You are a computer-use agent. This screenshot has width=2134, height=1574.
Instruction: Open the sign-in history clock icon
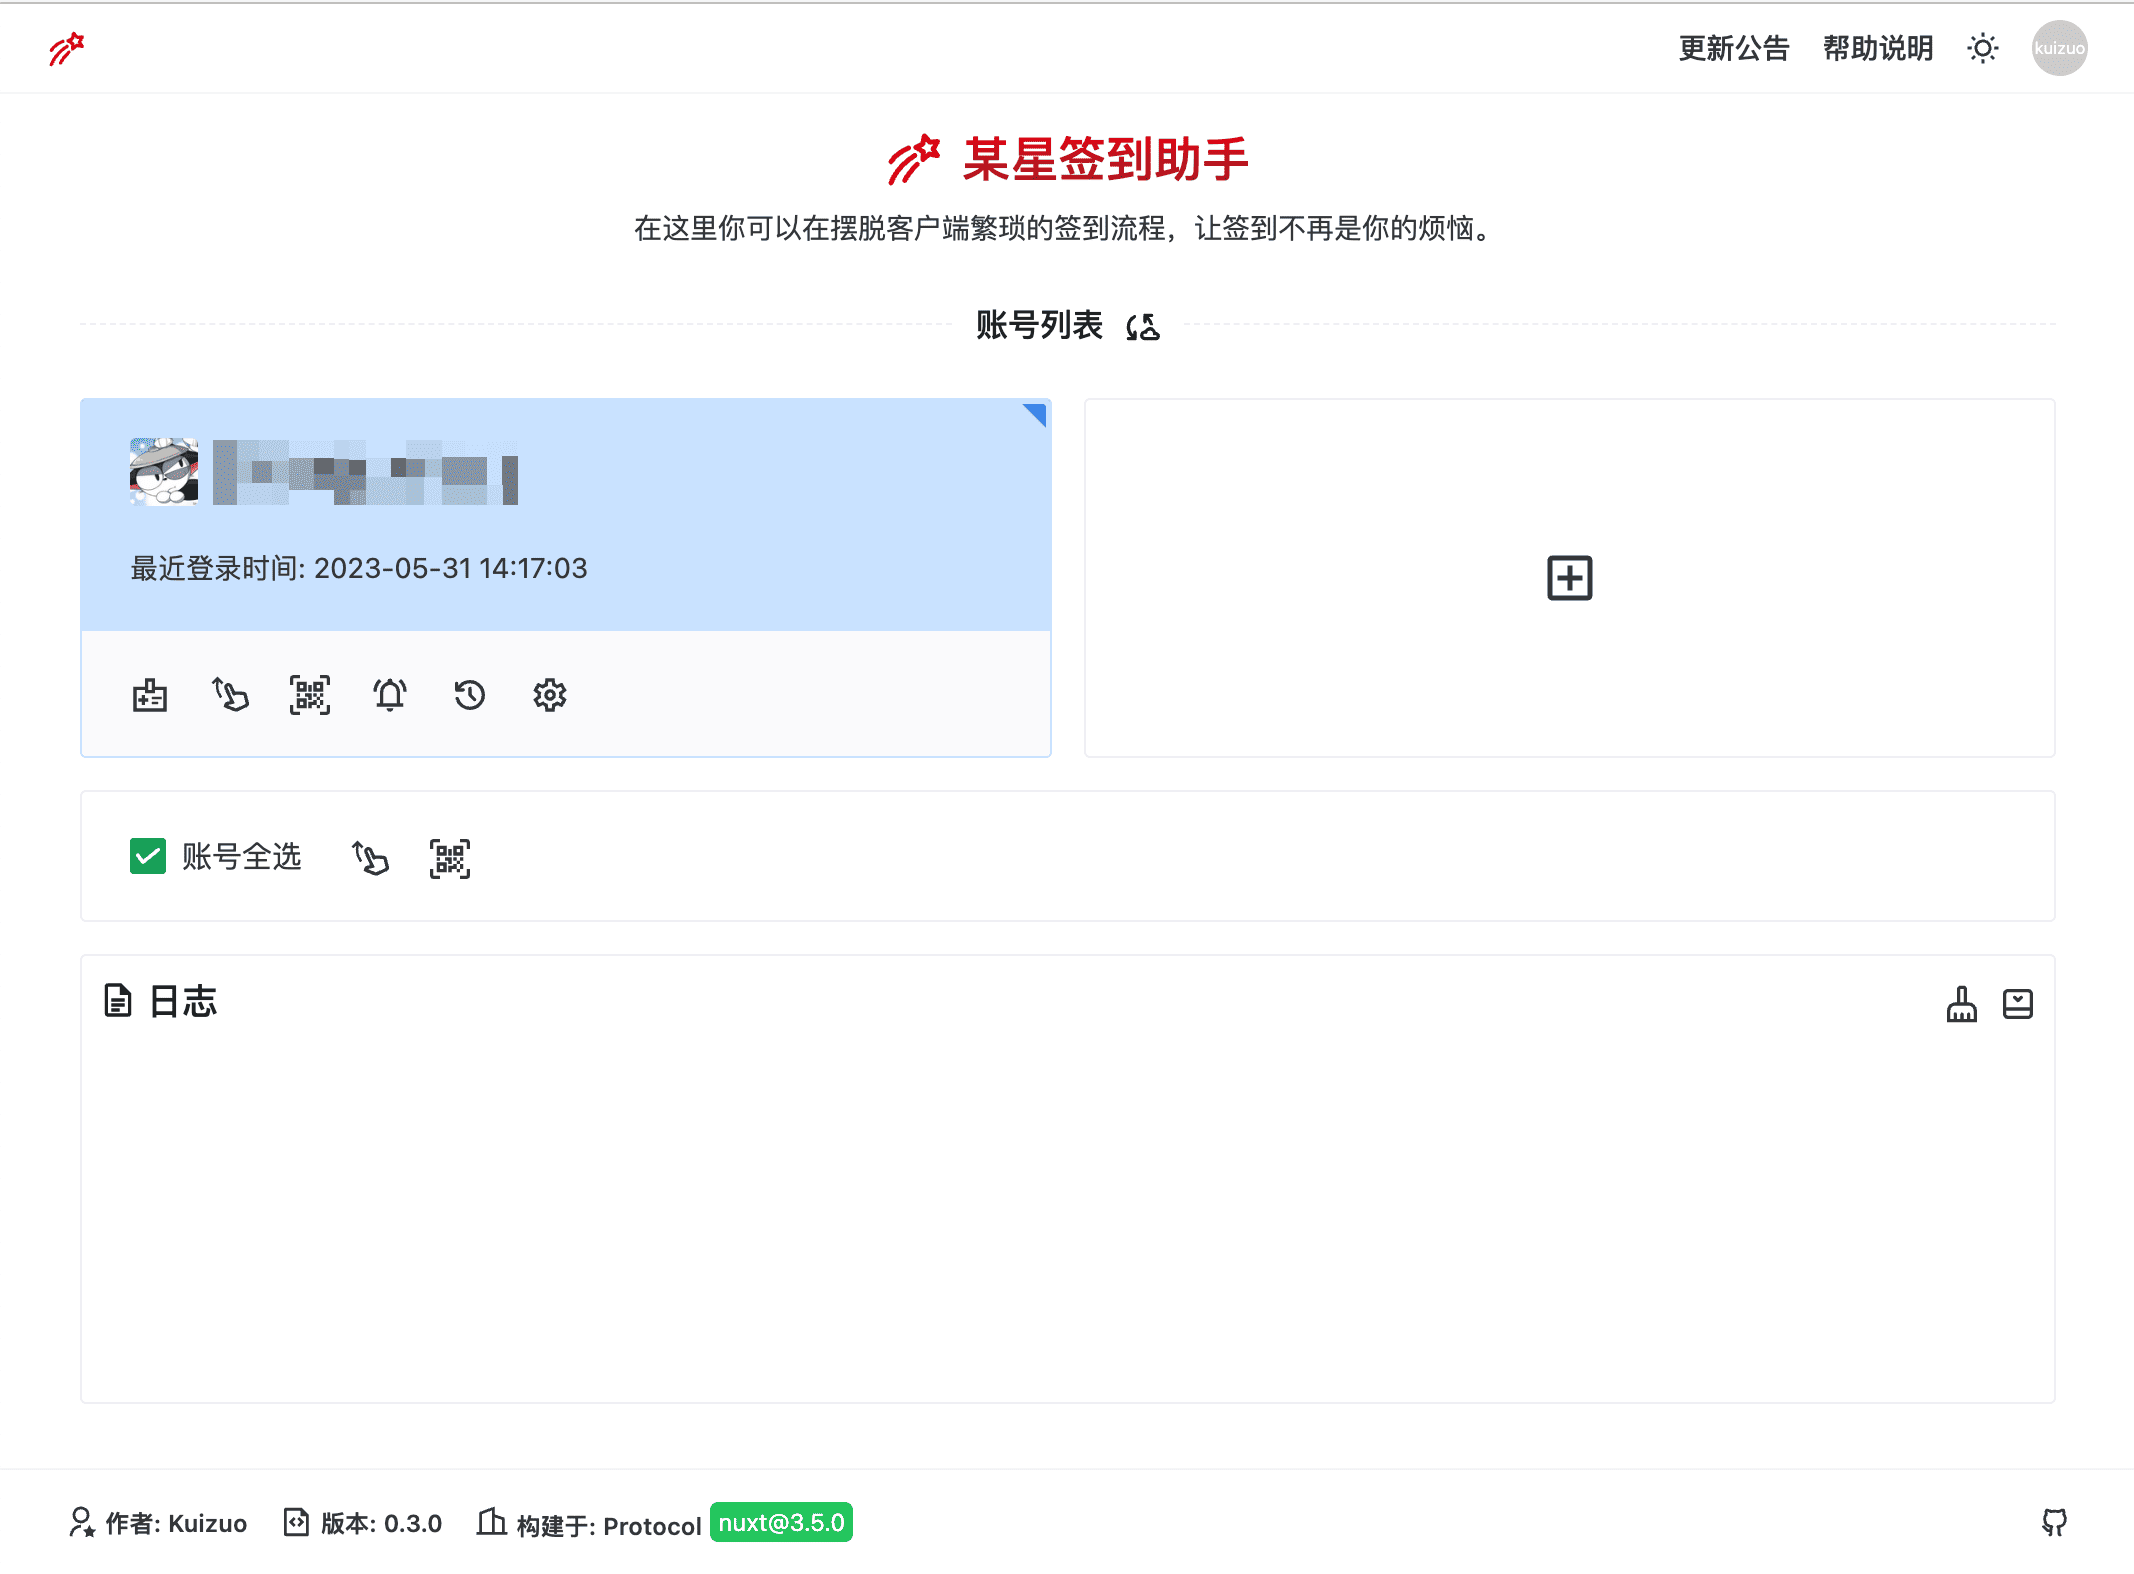[x=469, y=695]
